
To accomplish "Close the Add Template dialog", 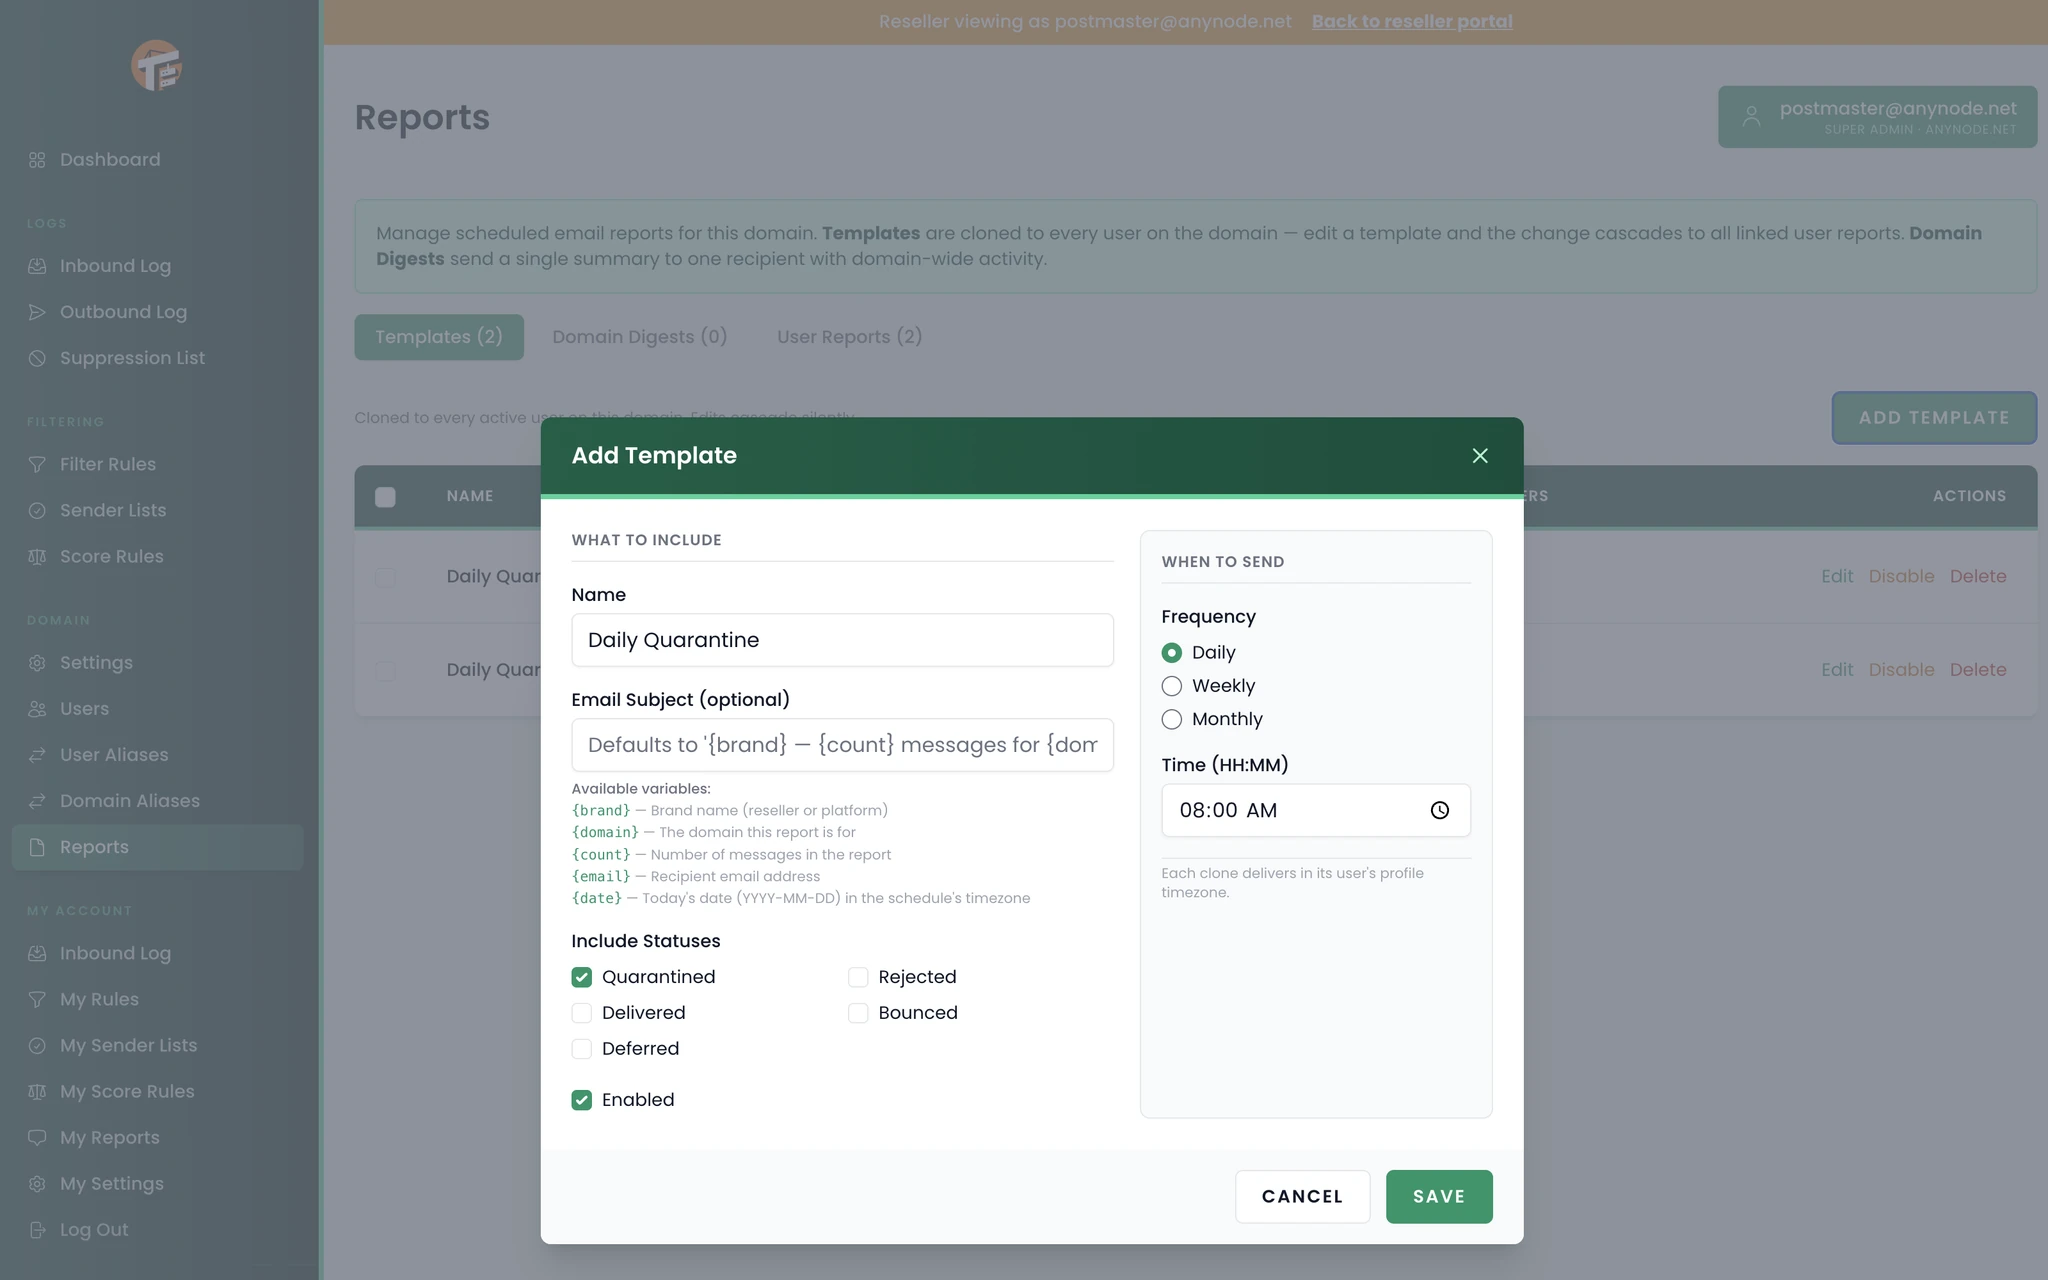I will pos(1480,456).
